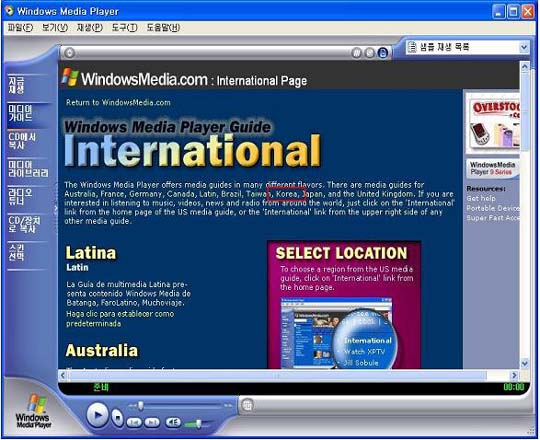Follow the Return to WindowsMedia.com link
The width and height of the screenshot is (540, 440).
tap(118, 102)
